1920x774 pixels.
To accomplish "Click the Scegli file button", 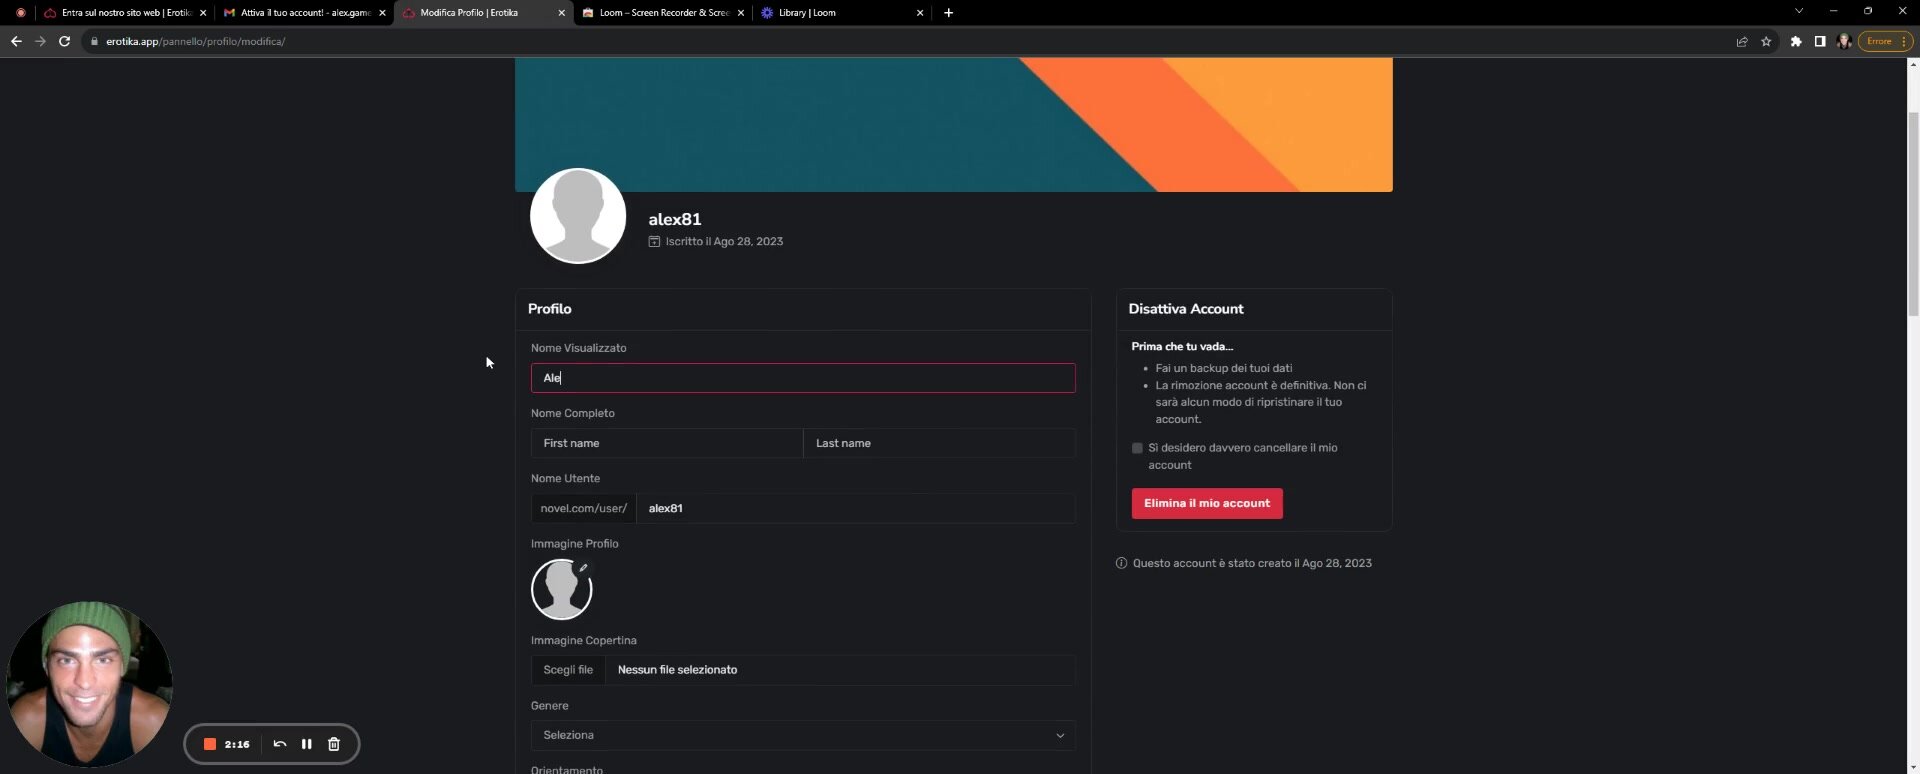I will click(x=568, y=670).
